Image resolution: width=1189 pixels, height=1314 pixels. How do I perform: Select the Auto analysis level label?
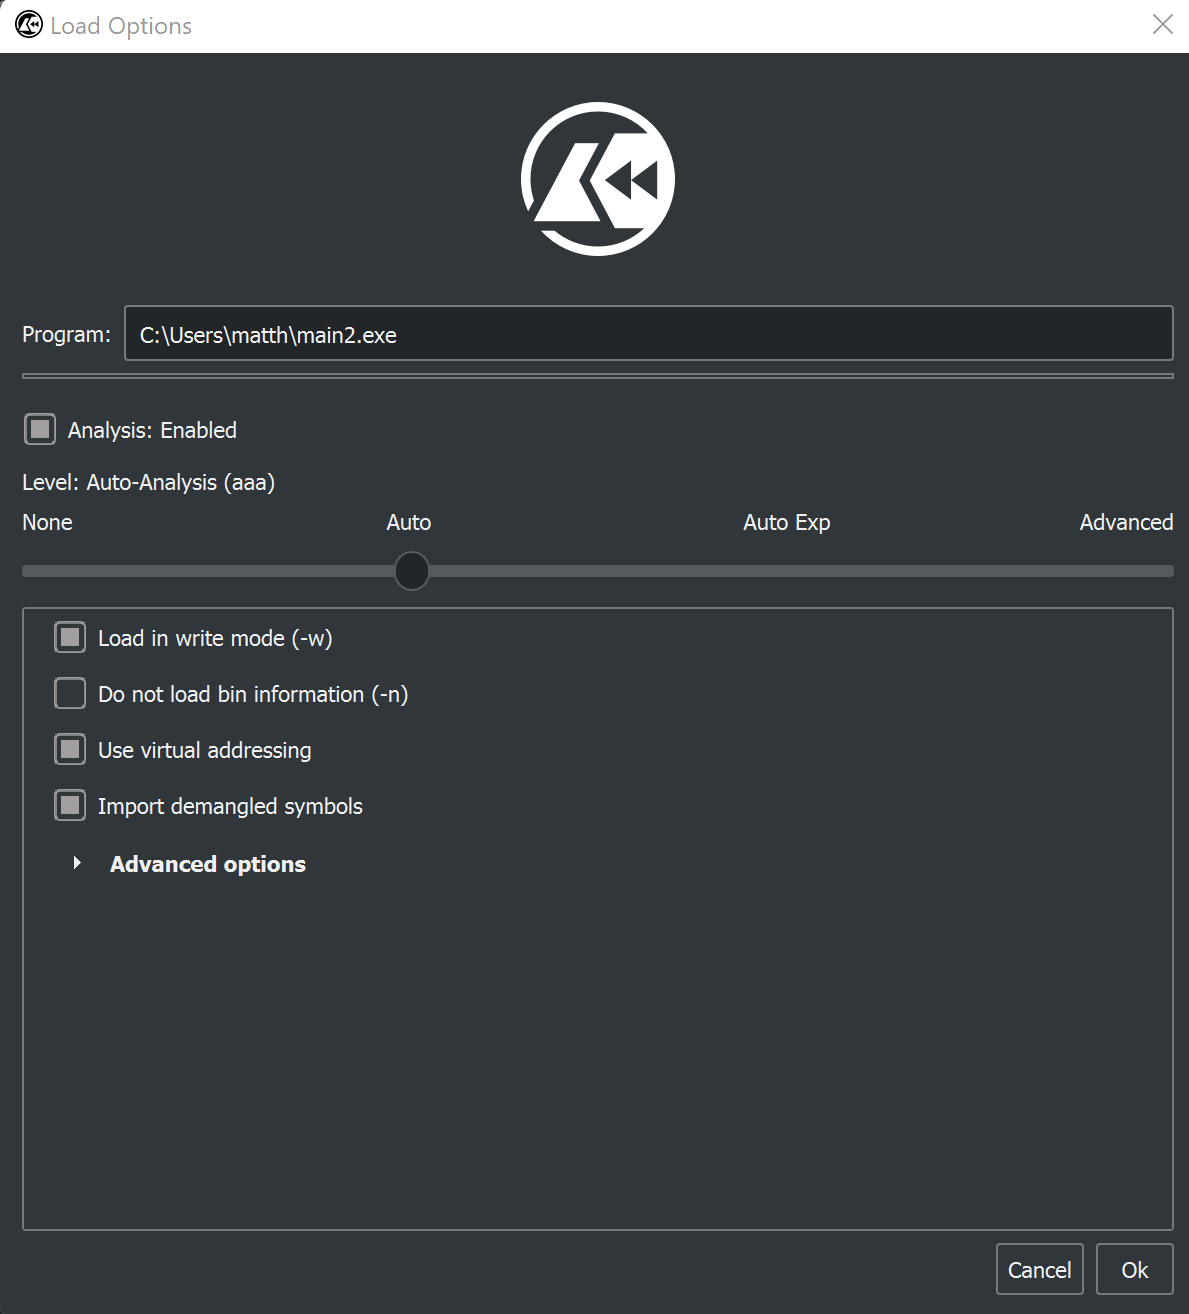coord(408,522)
